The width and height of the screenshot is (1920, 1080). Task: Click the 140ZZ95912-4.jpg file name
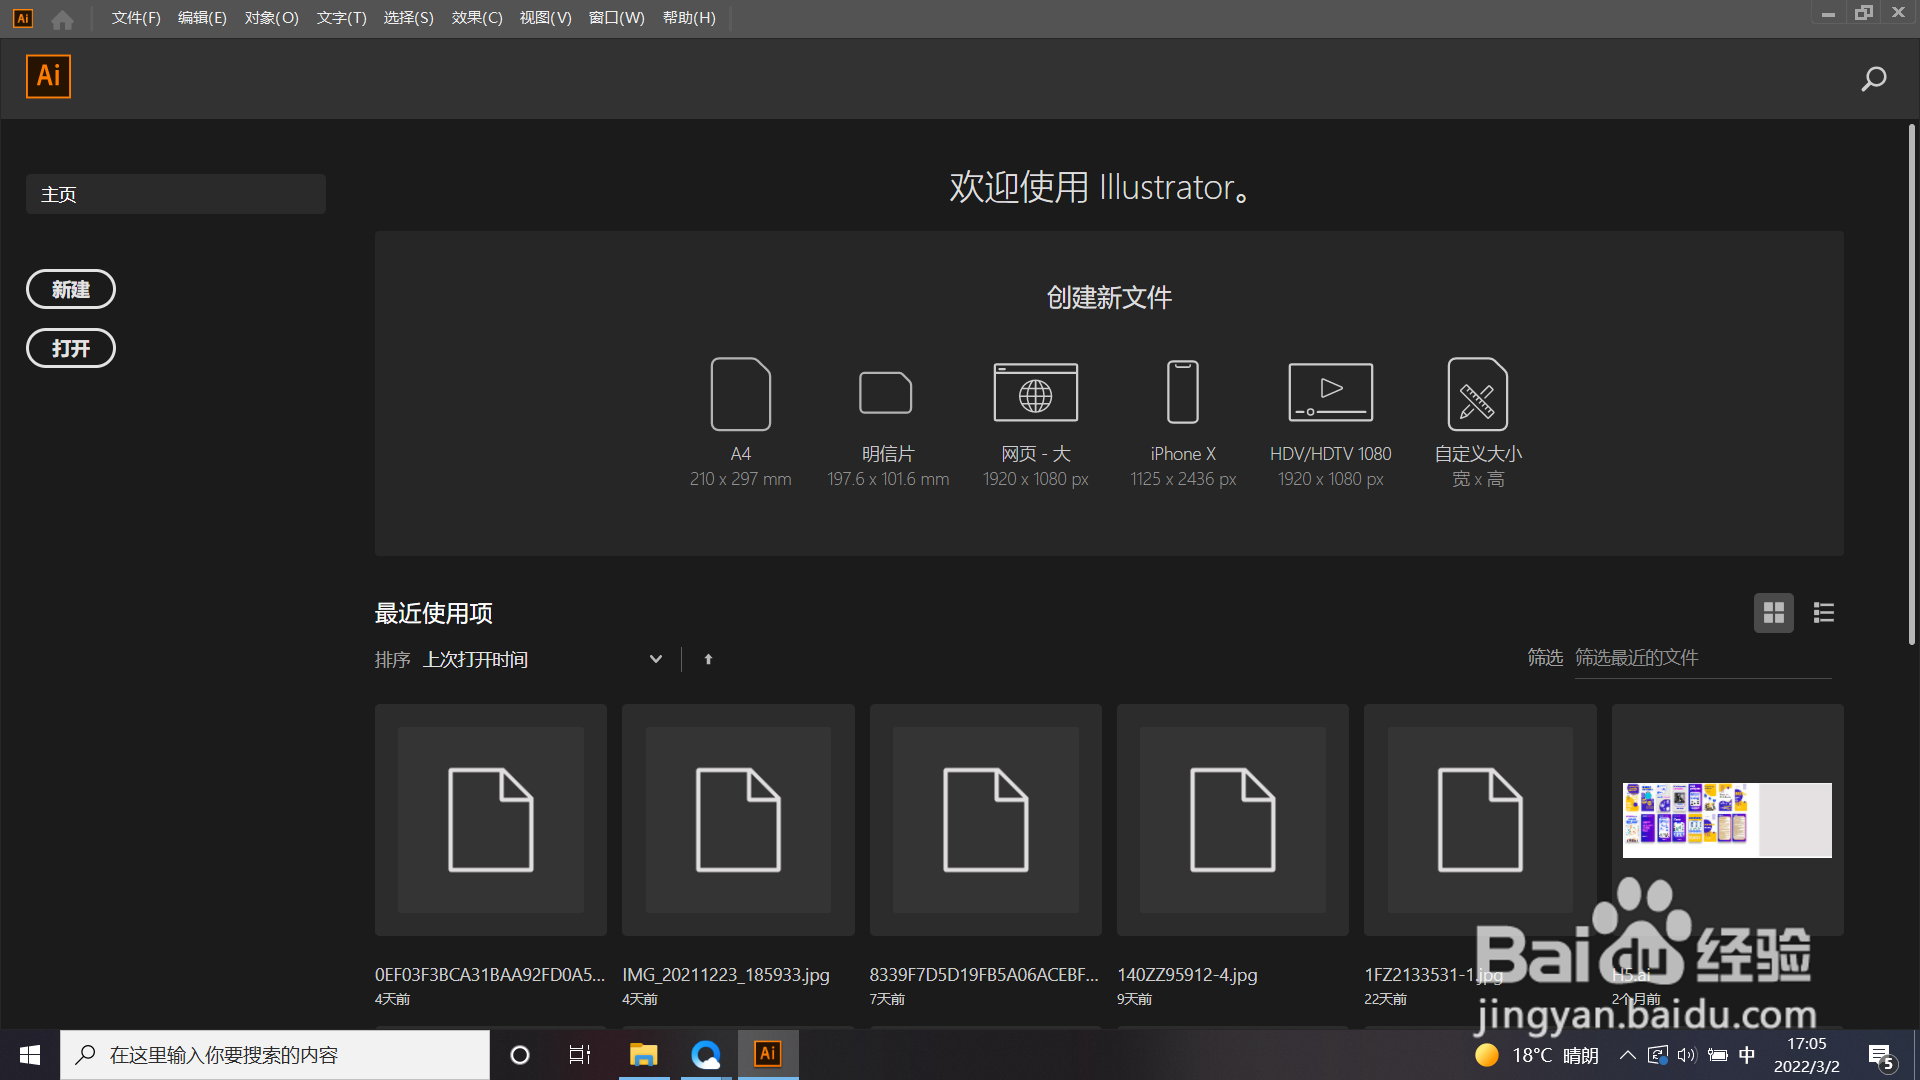point(1187,974)
